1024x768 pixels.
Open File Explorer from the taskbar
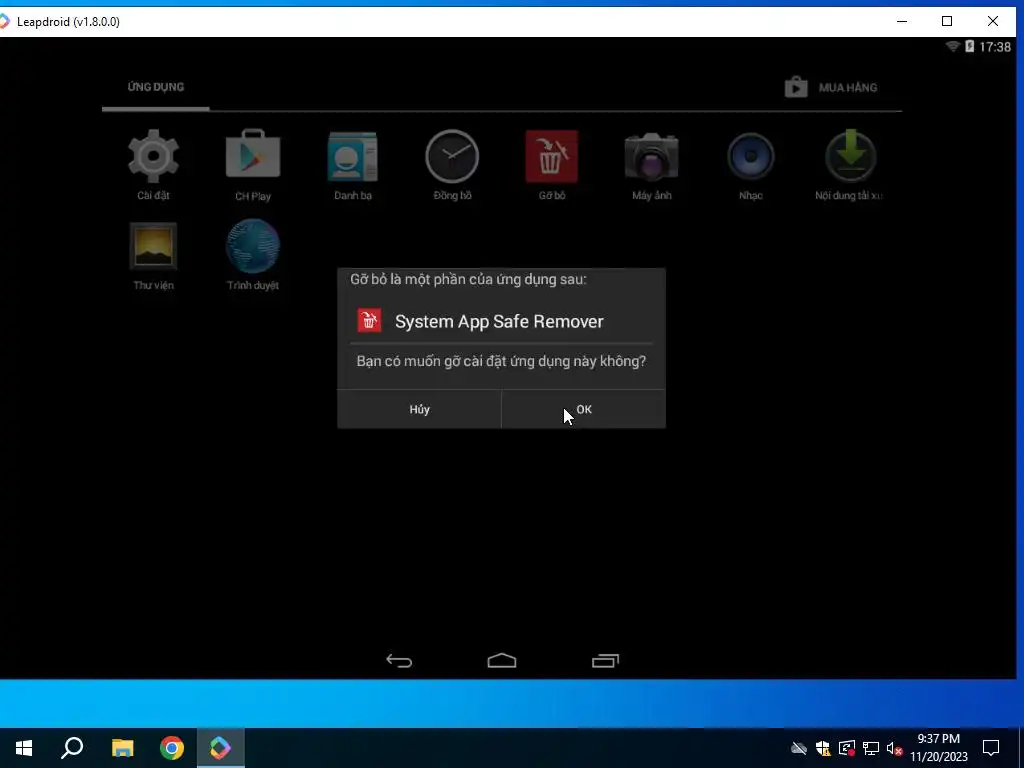122,748
